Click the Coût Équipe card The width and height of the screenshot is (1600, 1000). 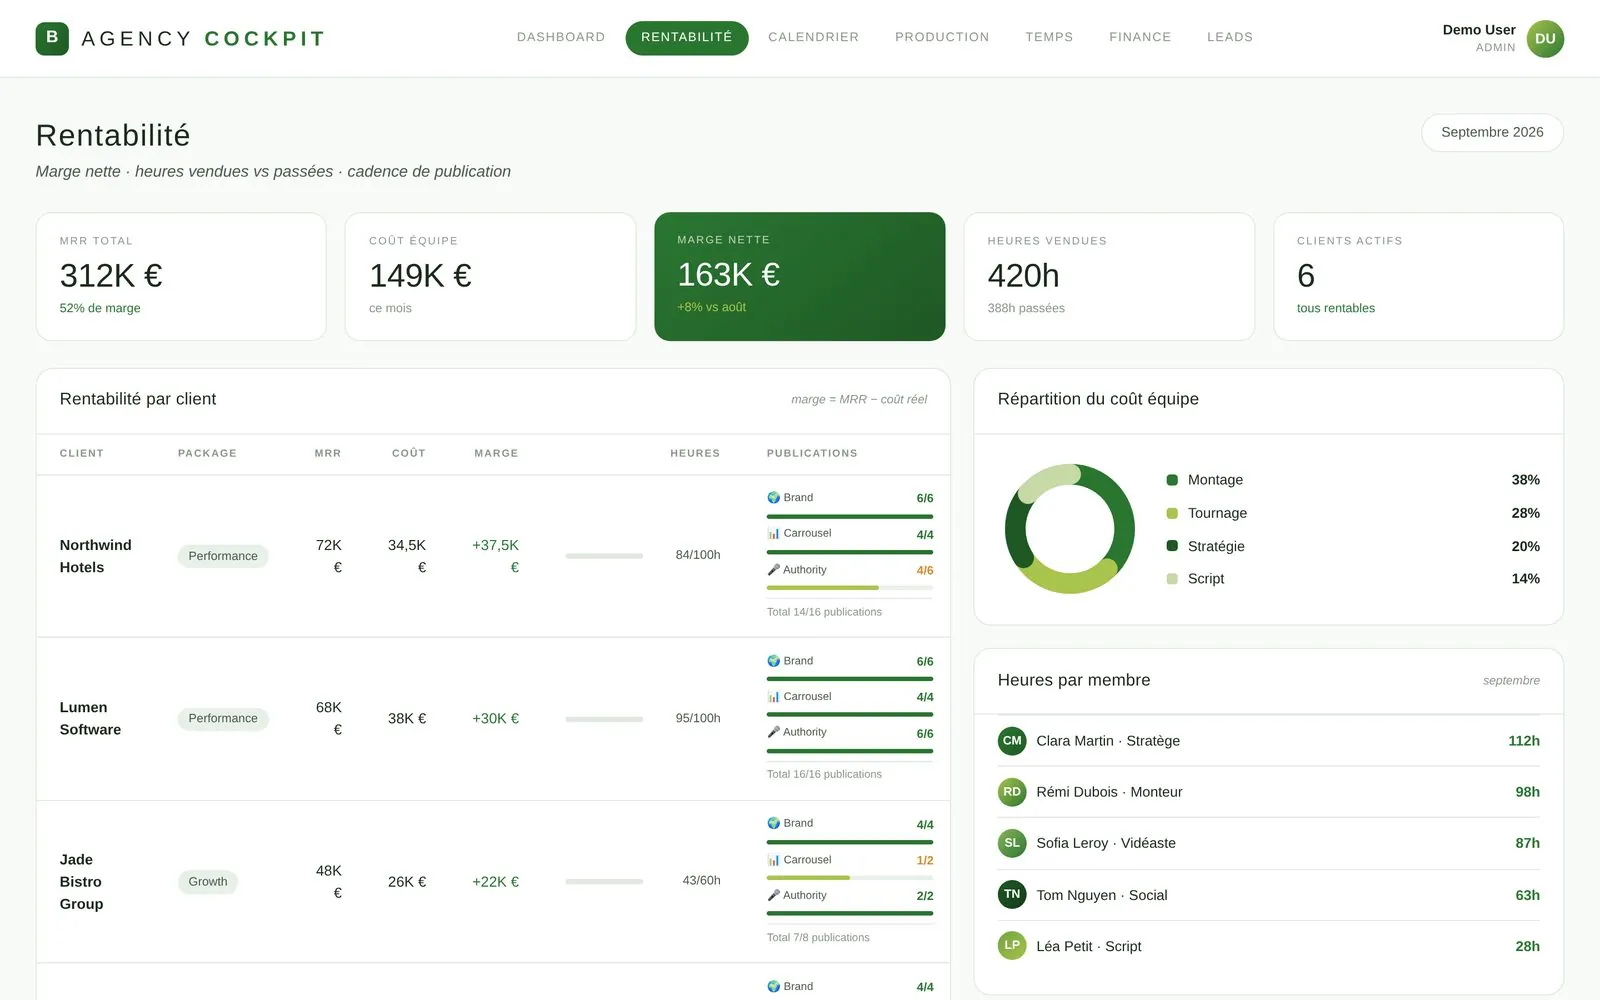click(x=490, y=276)
